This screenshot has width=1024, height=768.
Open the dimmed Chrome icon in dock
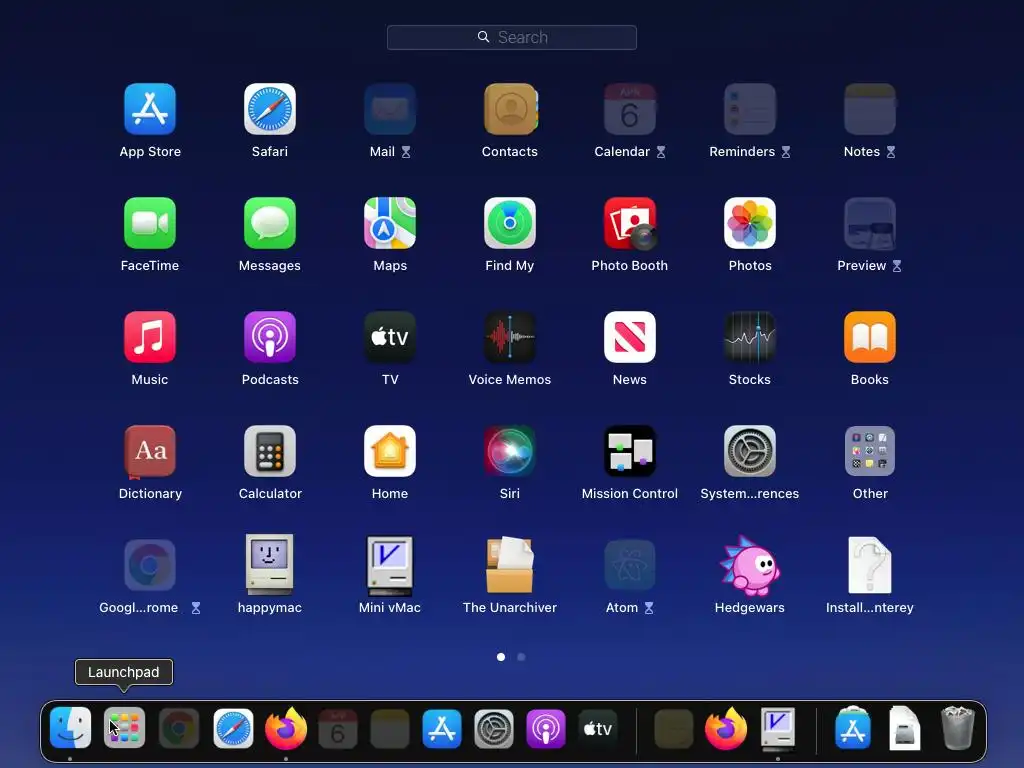pos(178,728)
